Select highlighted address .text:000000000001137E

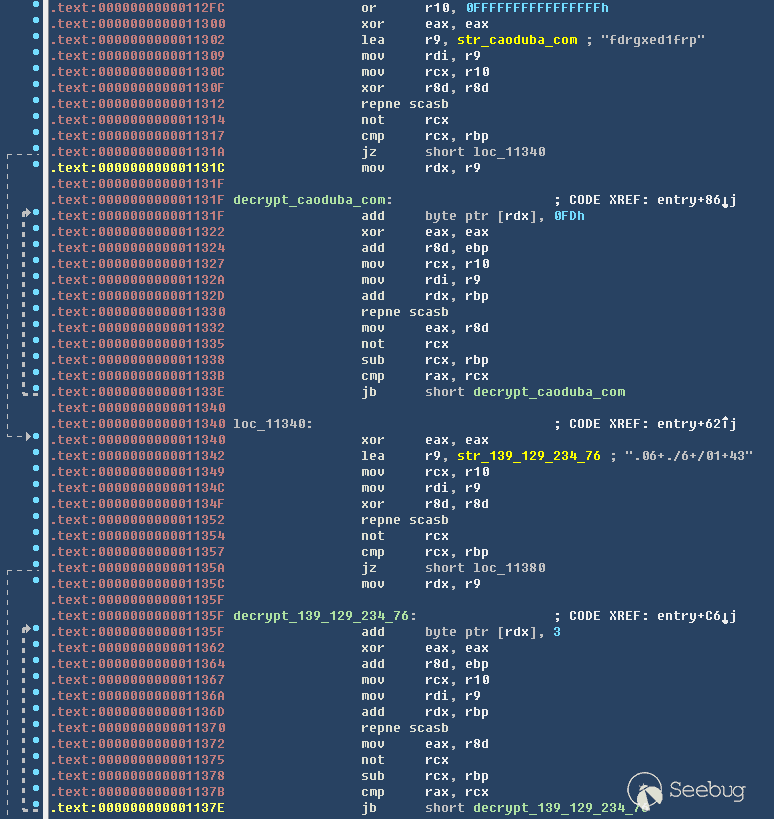tap(138, 808)
